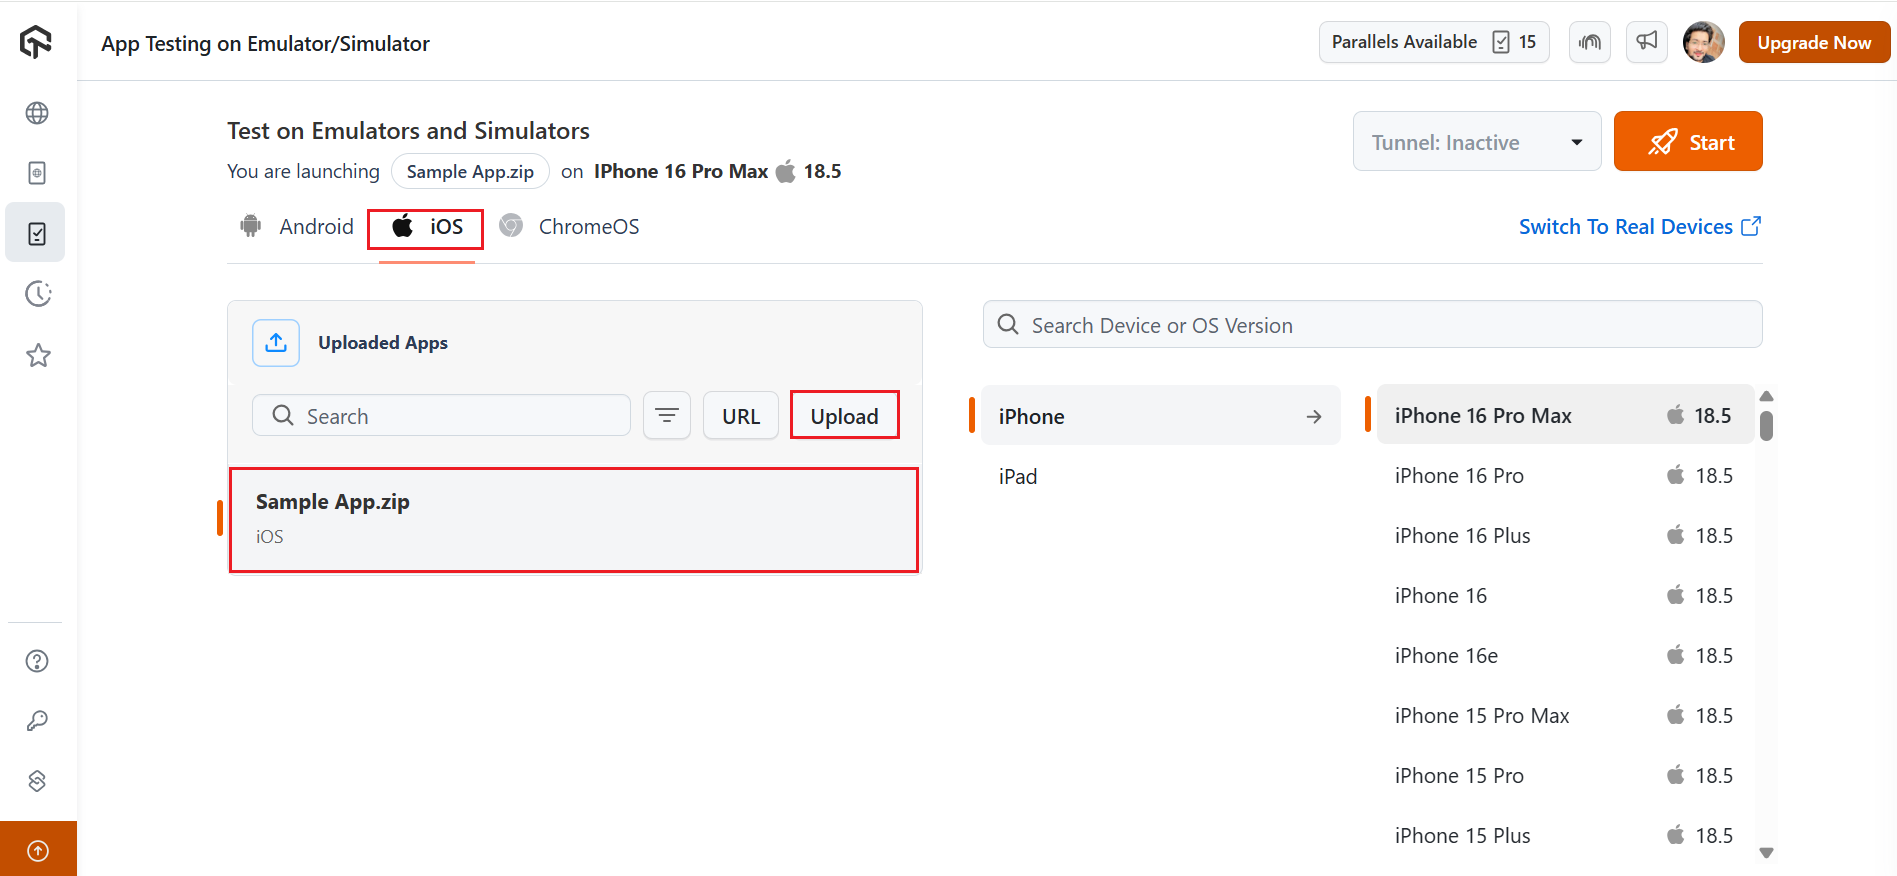Open the star favorites sidebar icon
This screenshot has width=1897, height=876.
pos(38,355)
